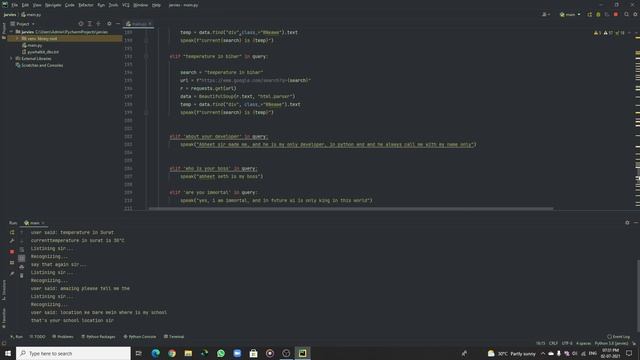
Task: Click Run with Coverage icon
Action: [607, 15]
